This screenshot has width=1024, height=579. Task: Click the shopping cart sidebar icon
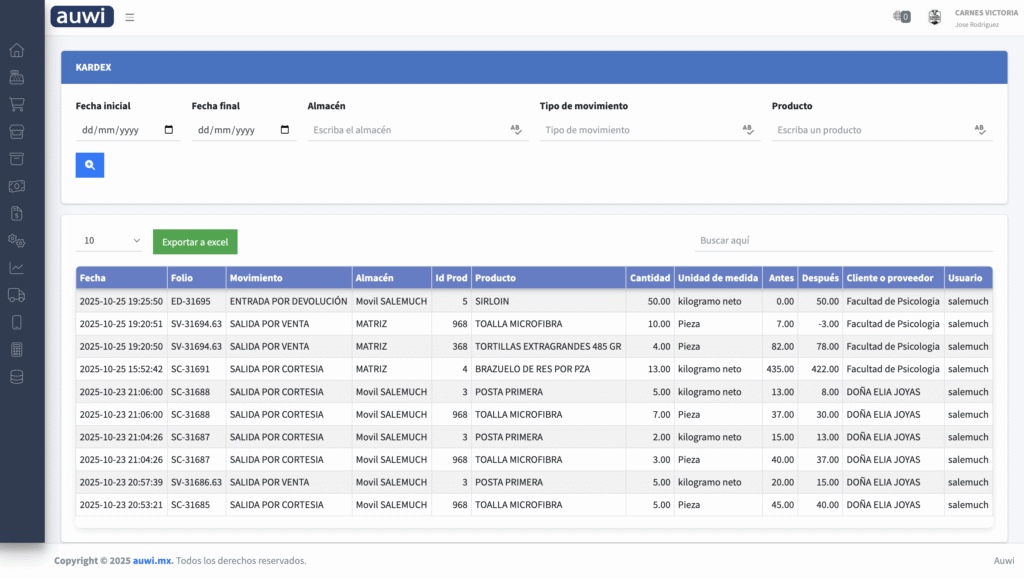16,104
